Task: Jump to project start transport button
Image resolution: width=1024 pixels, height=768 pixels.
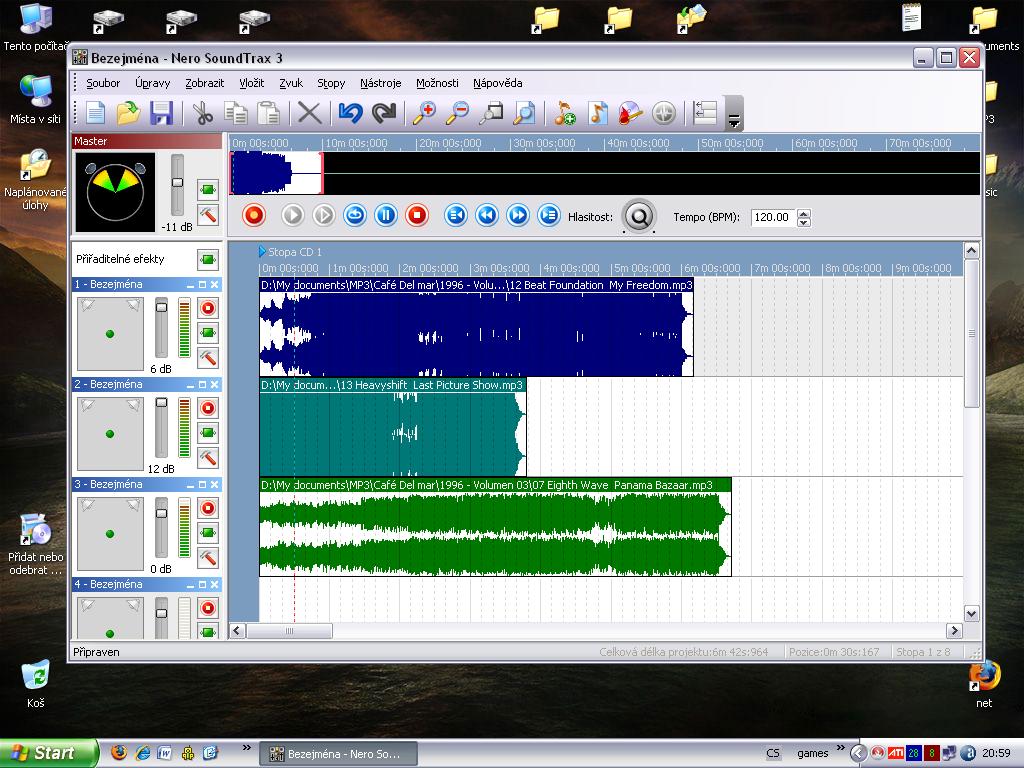Action: point(456,215)
